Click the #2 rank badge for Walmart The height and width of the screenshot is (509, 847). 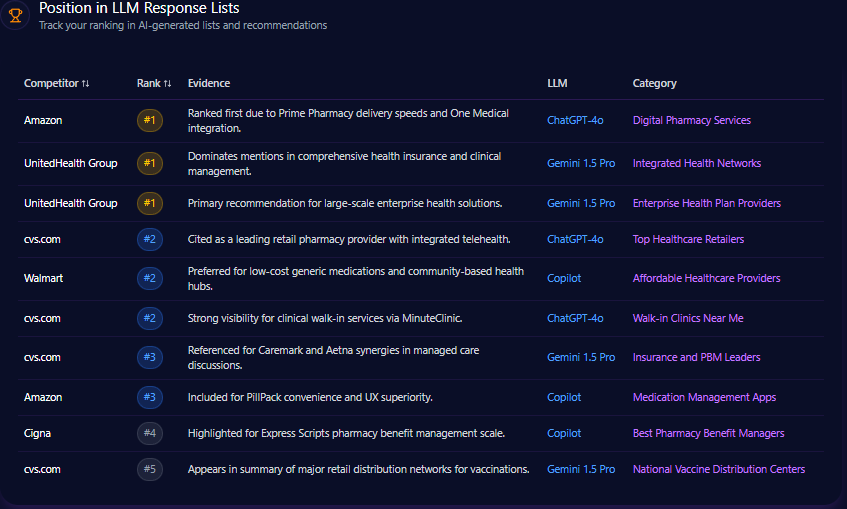(x=150, y=278)
